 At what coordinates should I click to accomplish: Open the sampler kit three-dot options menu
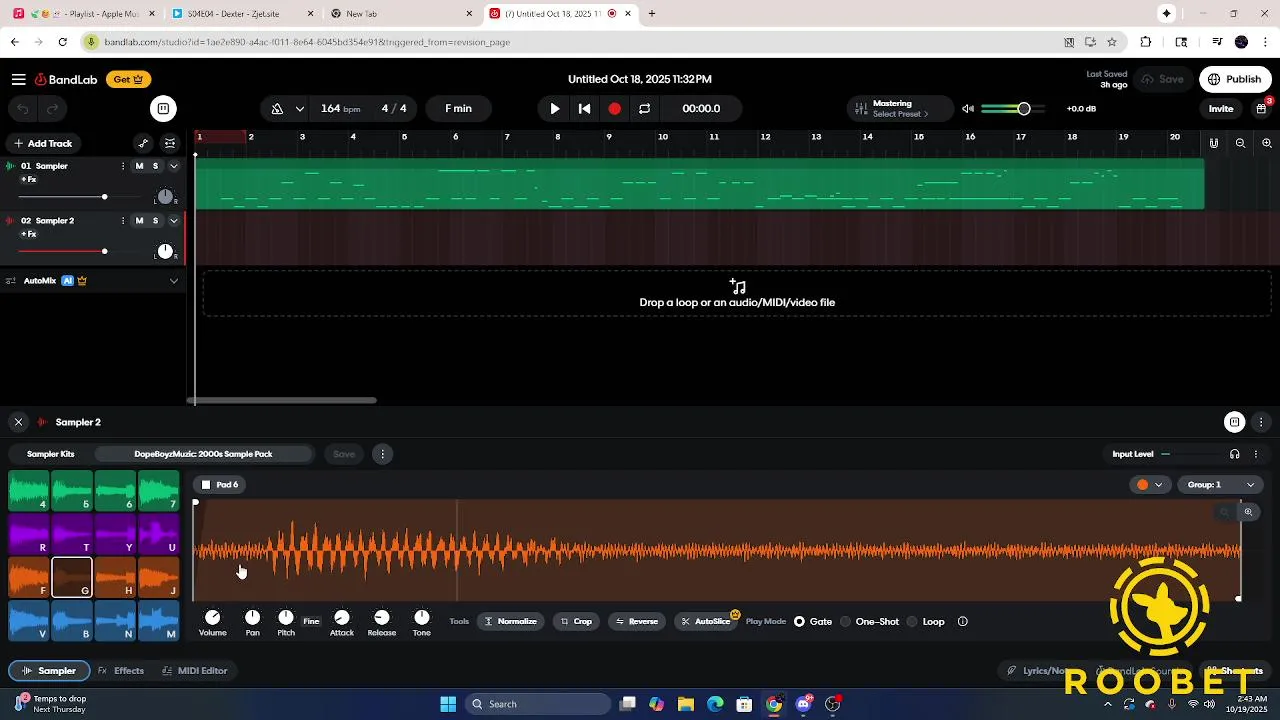[x=382, y=454]
